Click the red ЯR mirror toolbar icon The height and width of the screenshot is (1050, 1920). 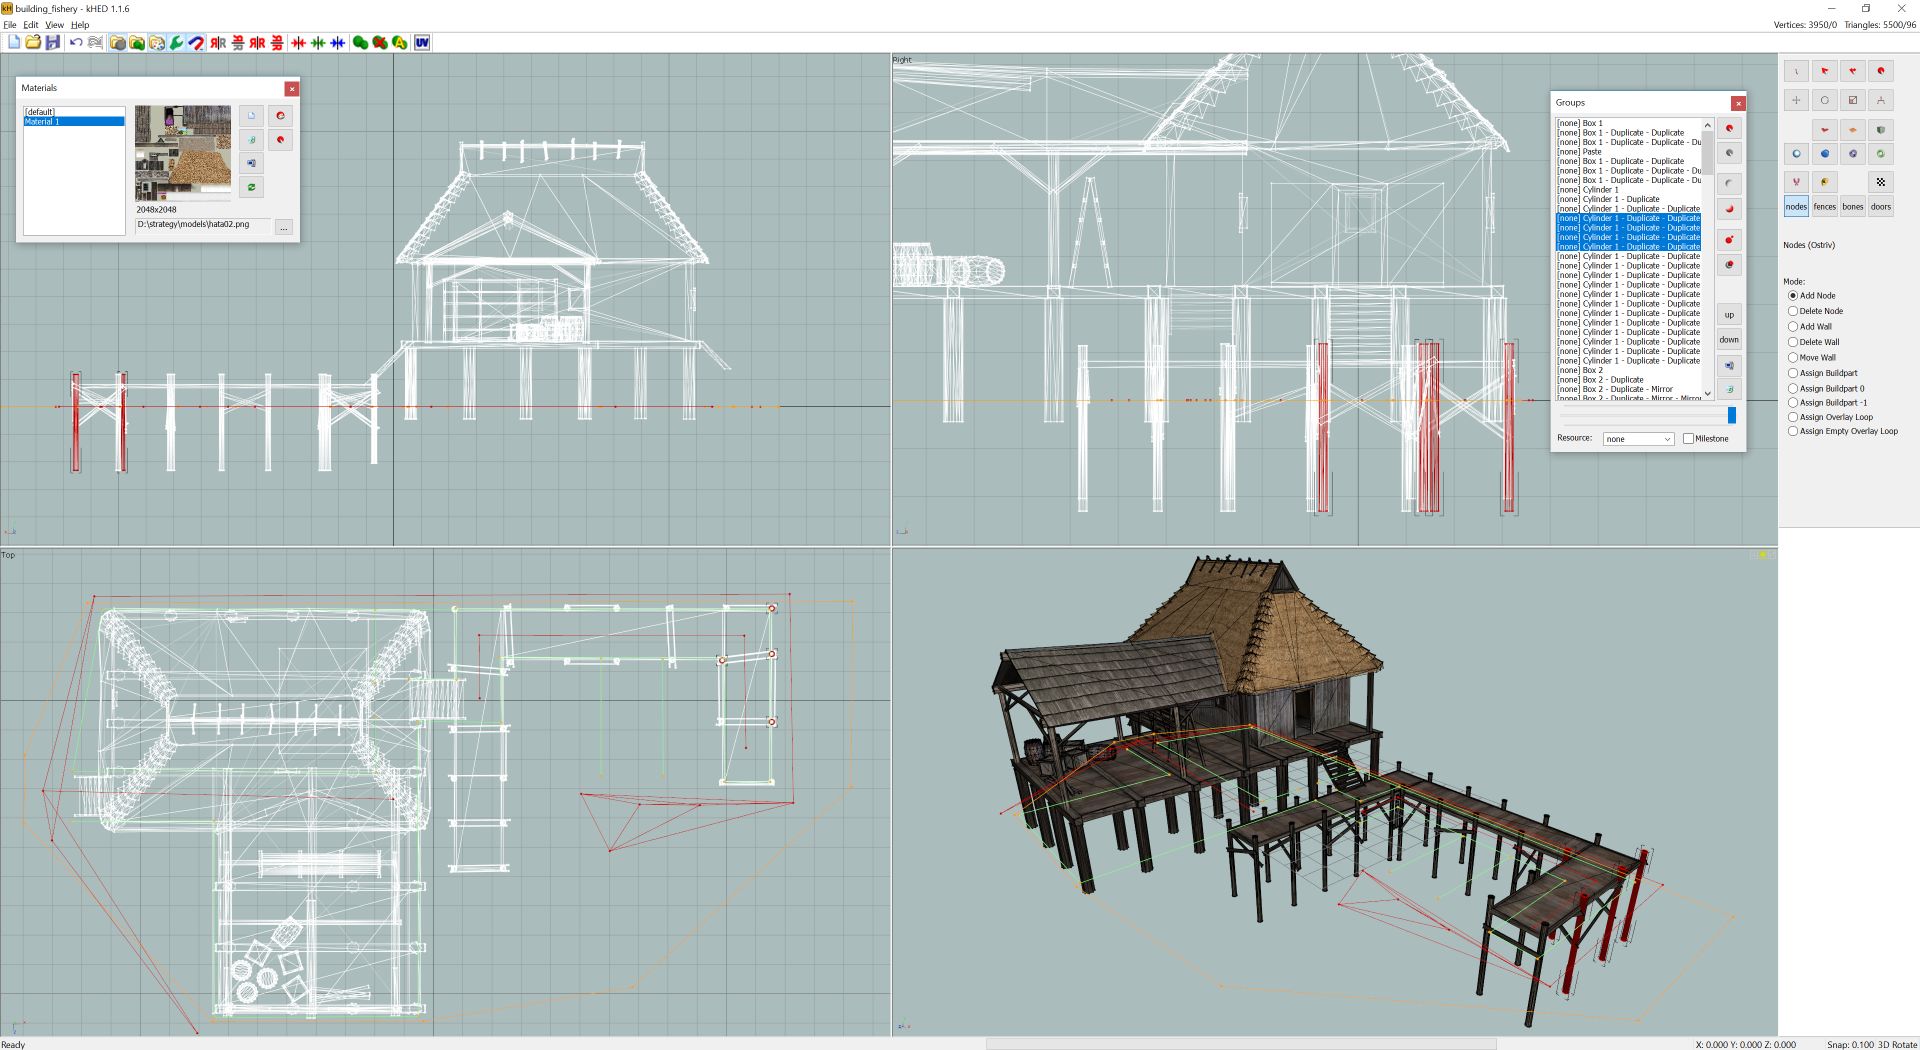[x=257, y=42]
